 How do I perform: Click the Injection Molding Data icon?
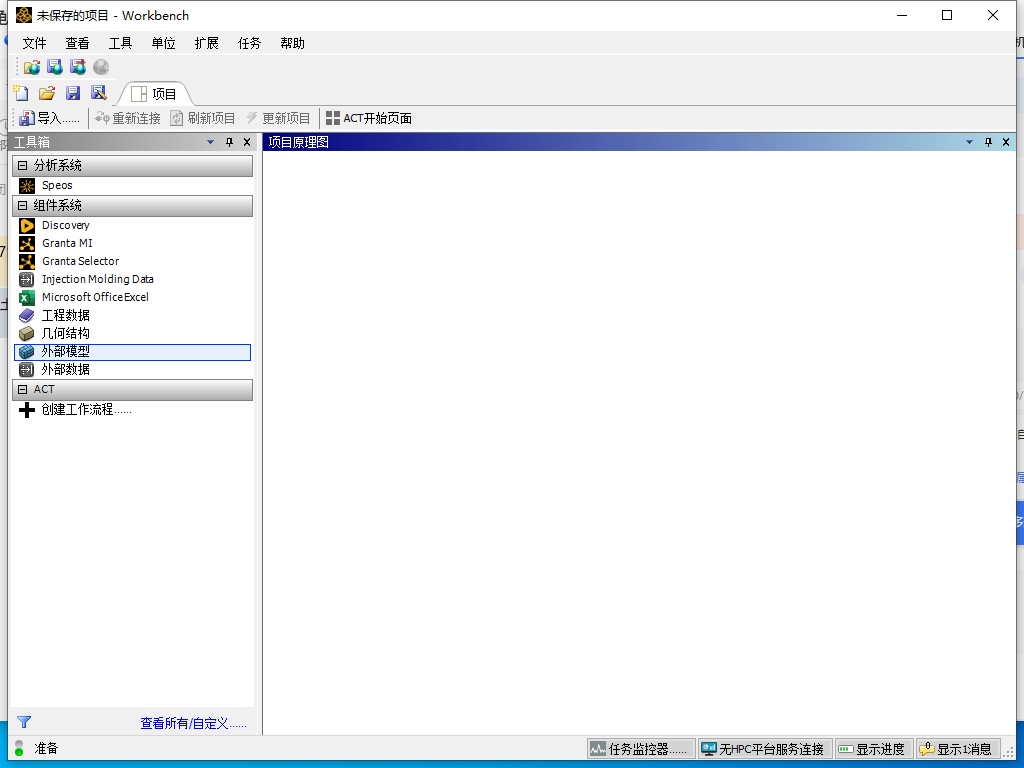27,279
